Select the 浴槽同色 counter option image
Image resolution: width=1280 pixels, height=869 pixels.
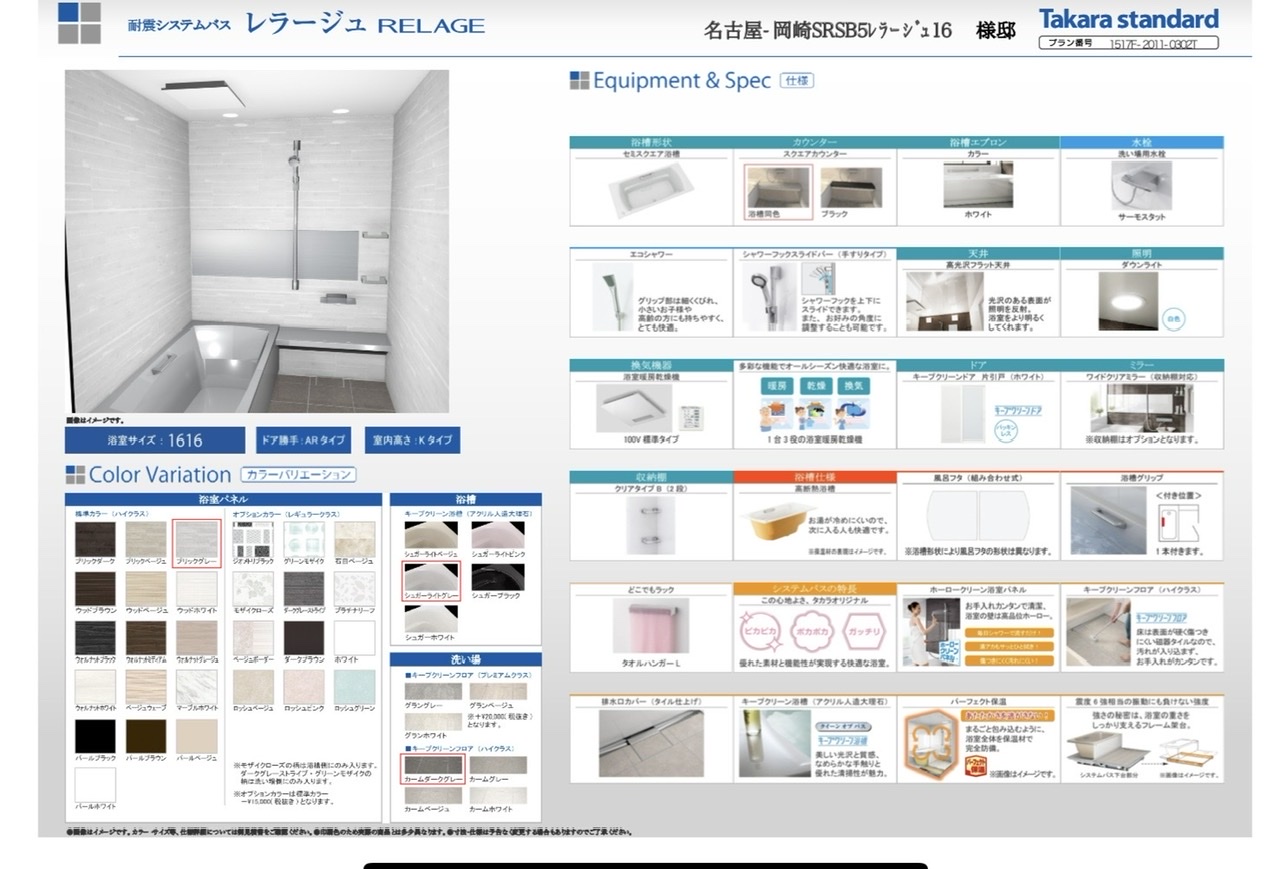point(778,186)
